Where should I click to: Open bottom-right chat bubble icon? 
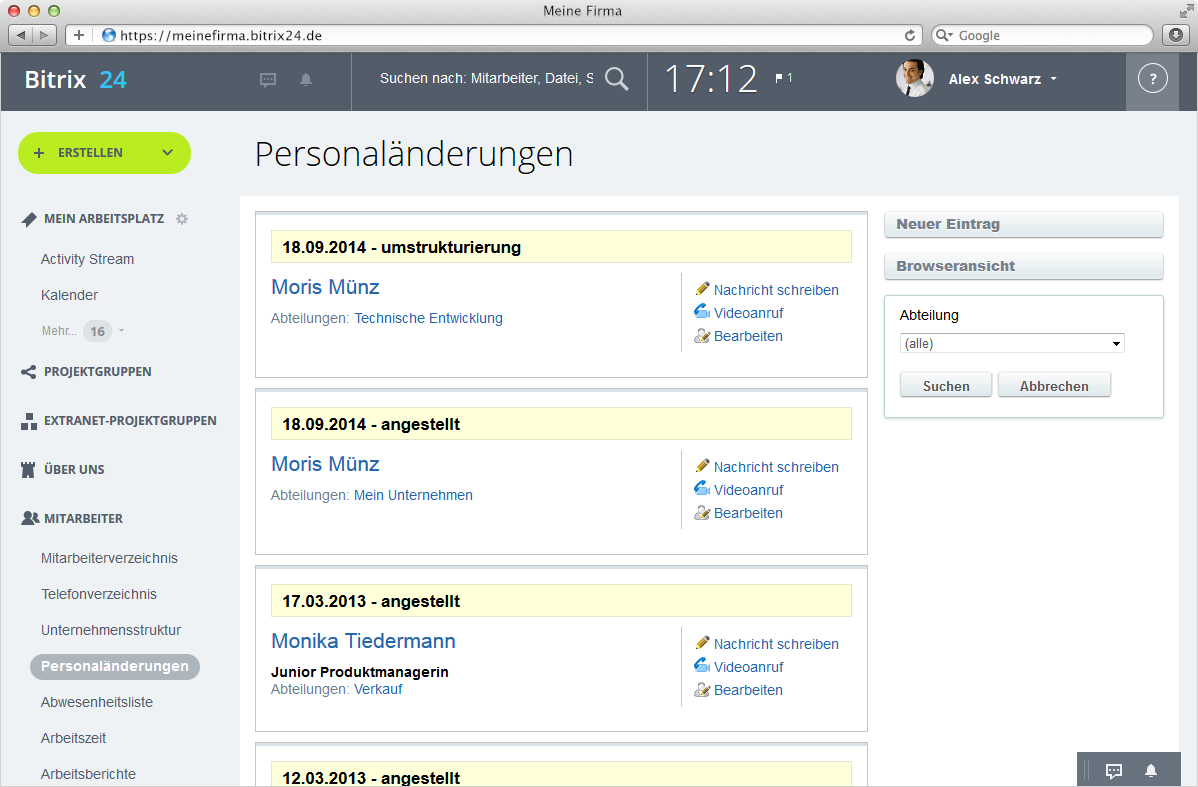[x=1114, y=771]
